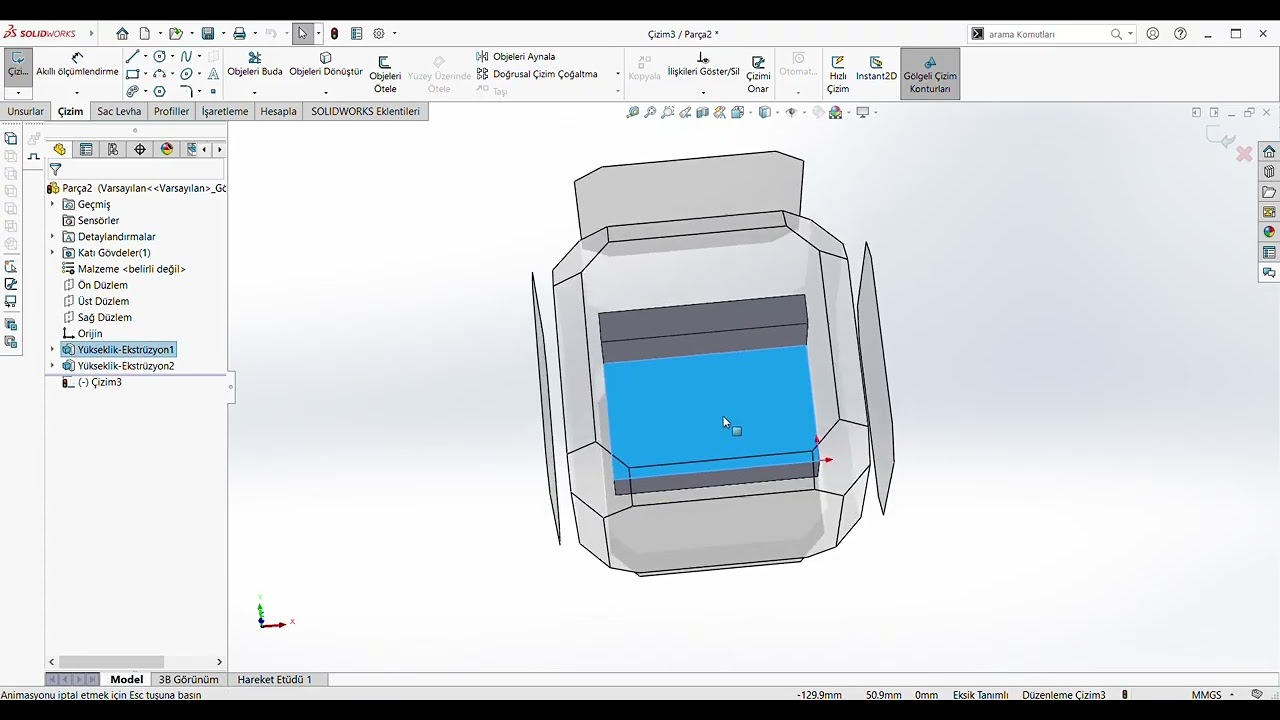Click the tree horizontal scrollbar thumb
The image size is (1280, 720).
(x=111, y=662)
